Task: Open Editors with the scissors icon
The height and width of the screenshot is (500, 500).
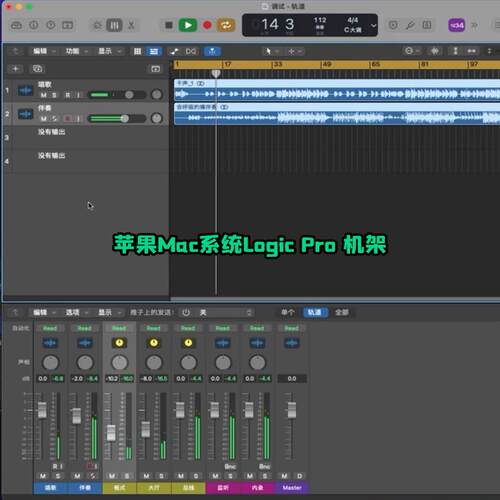Action: (x=131, y=25)
